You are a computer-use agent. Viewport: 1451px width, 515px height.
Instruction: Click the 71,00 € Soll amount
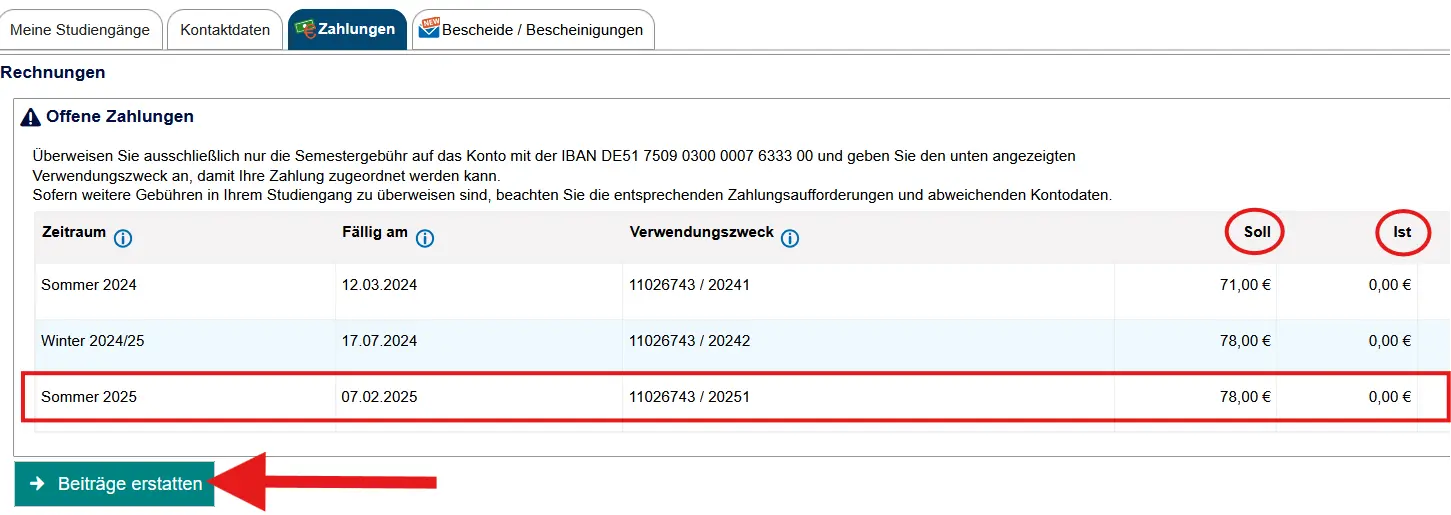click(1244, 285)
